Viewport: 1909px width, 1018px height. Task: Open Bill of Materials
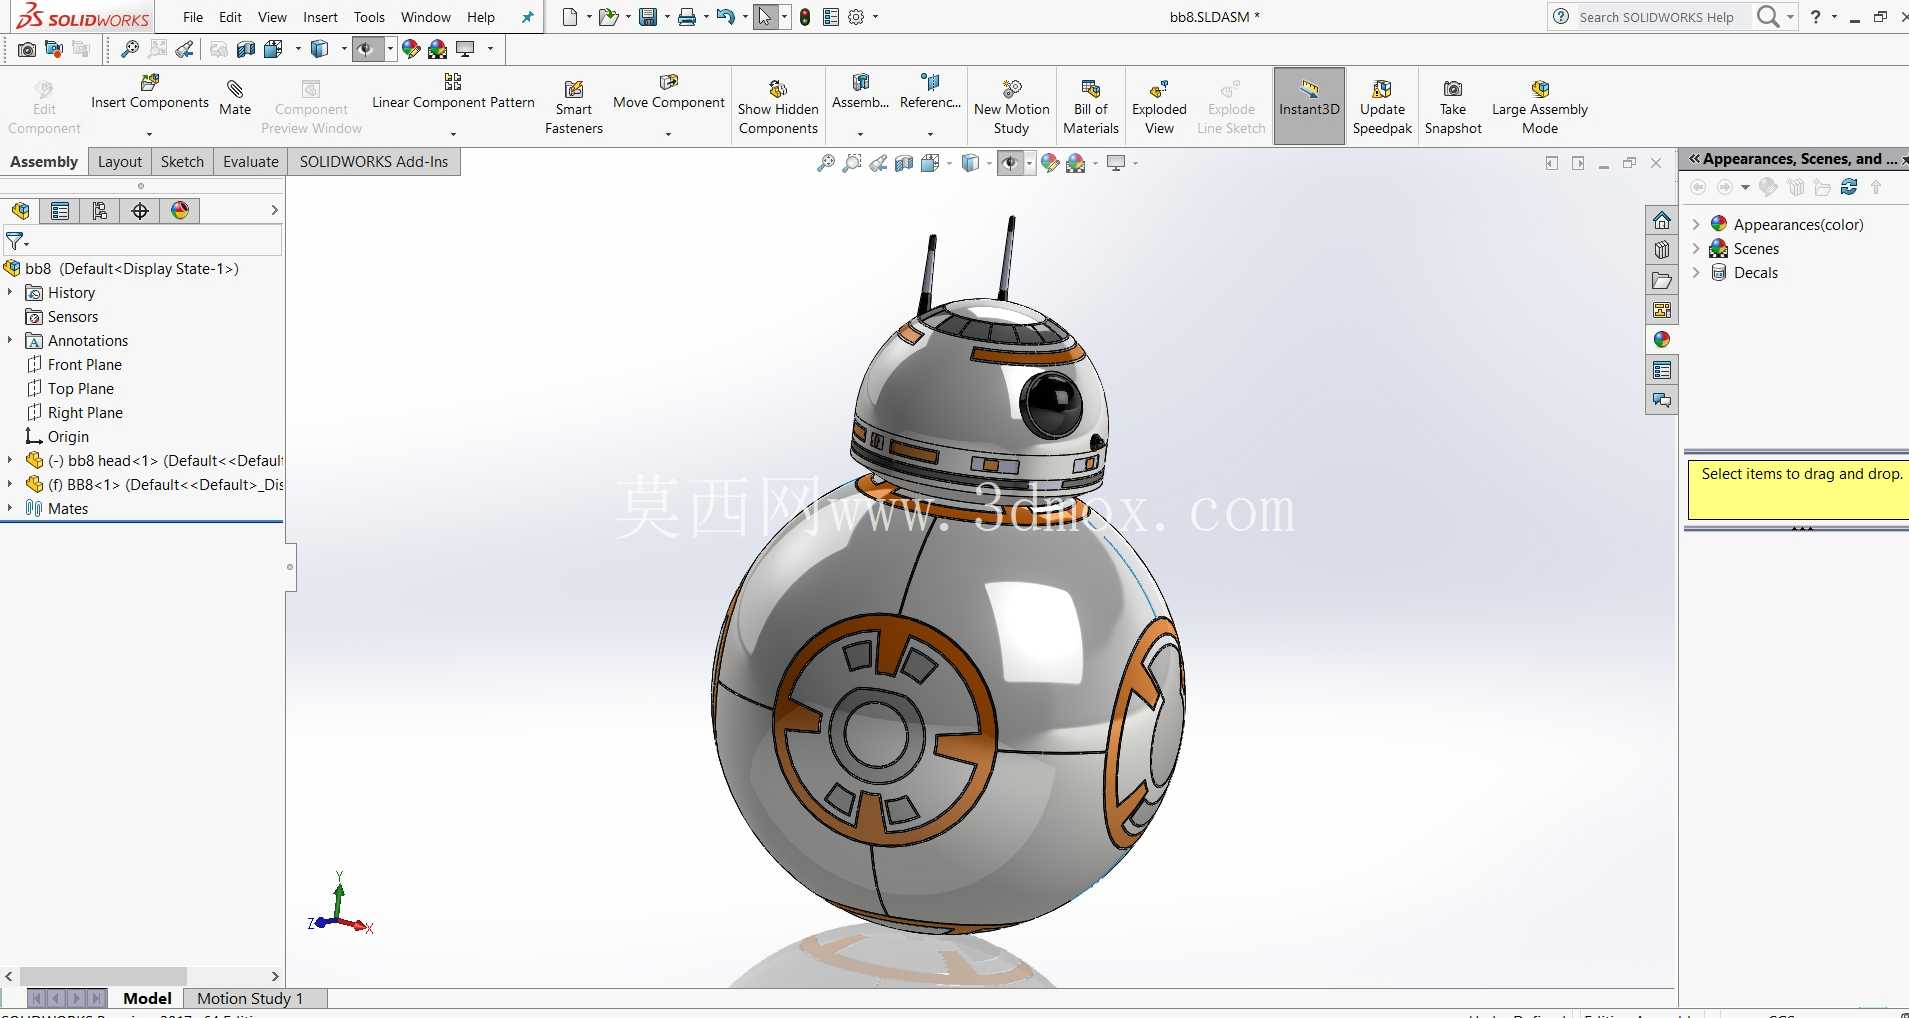pyautogui.click(x=1091, y=107)
